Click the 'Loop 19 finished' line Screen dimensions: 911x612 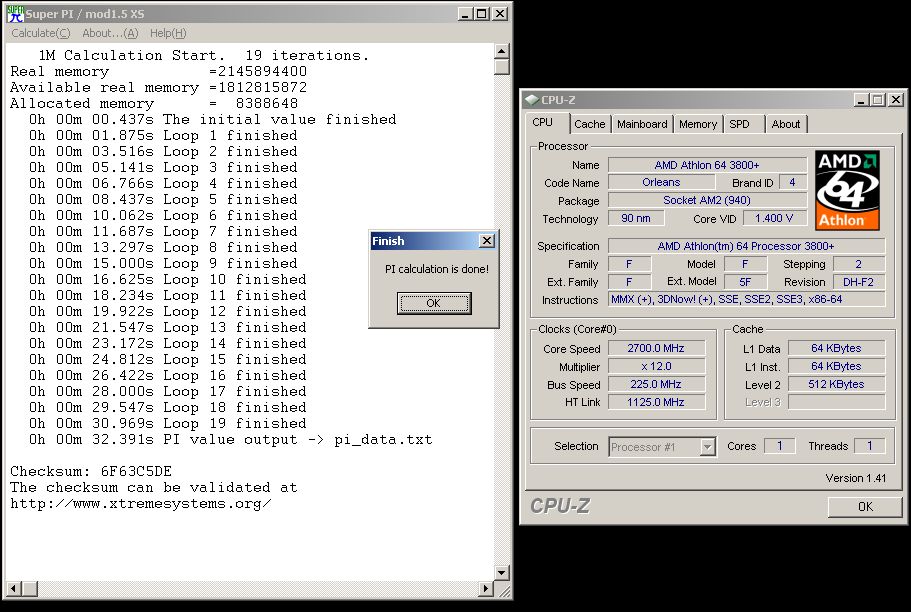pyautogui.click(x=168, y=424)
